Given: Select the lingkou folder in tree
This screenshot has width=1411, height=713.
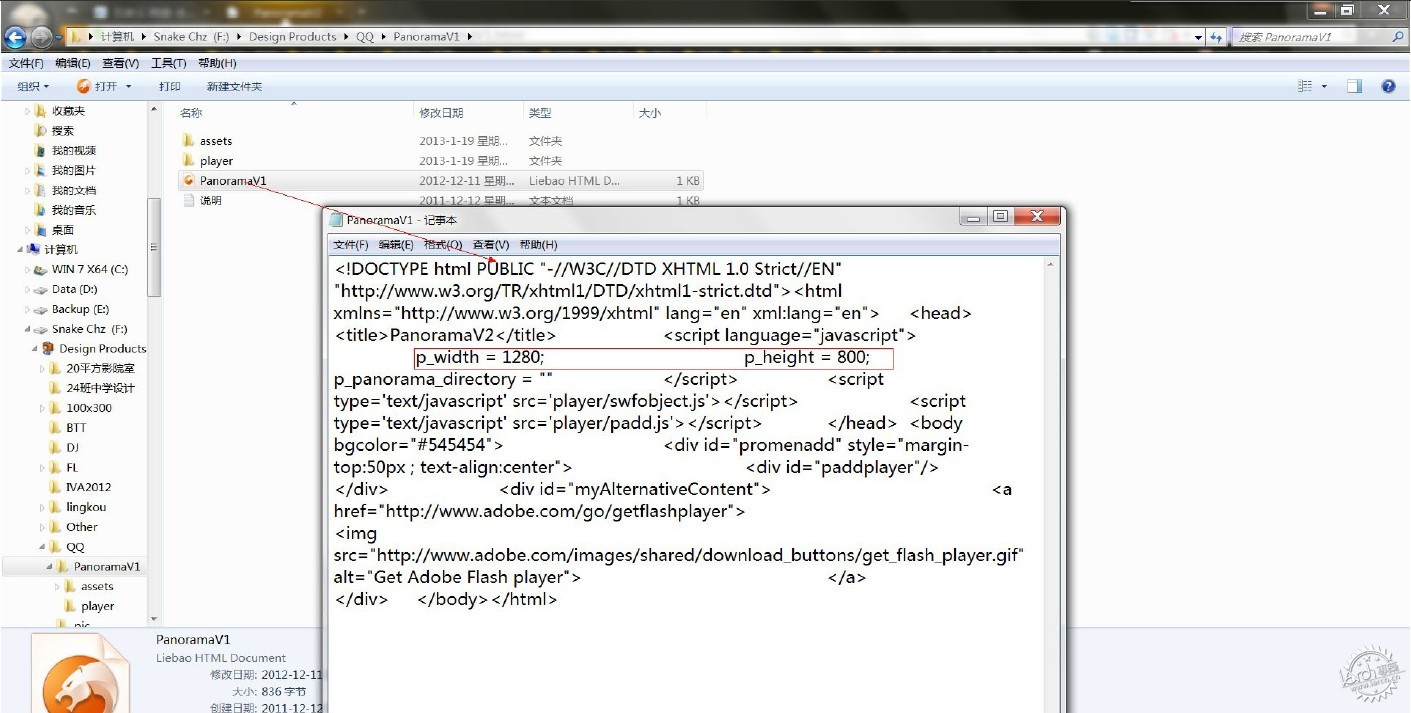Looking at the screenshot, I should click(x=86, y=508).
